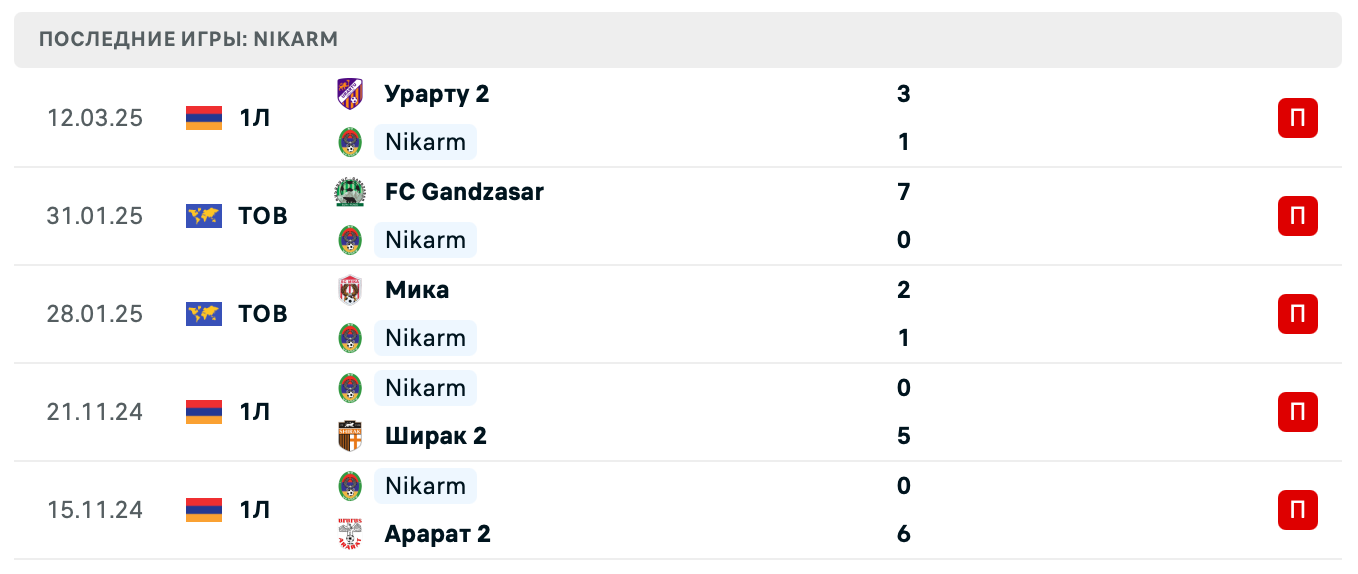Click the FC Gandzasar team crest
Image resolution: width=1358 pixels, height=574 pixels.
350,192
